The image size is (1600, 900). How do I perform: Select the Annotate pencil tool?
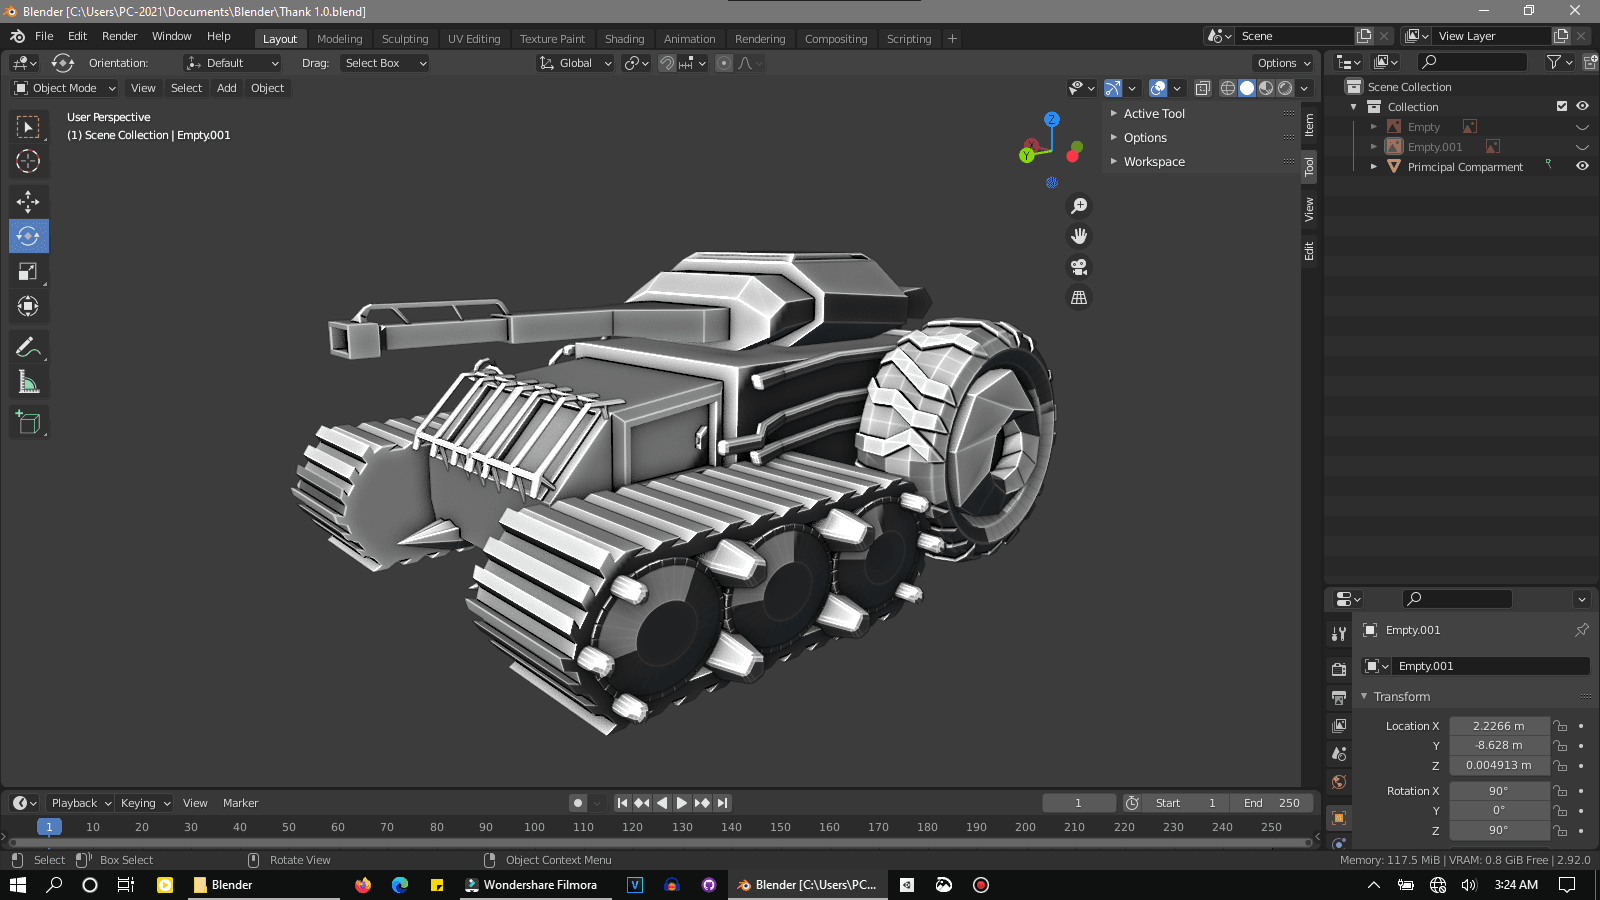tap(28, 347)
